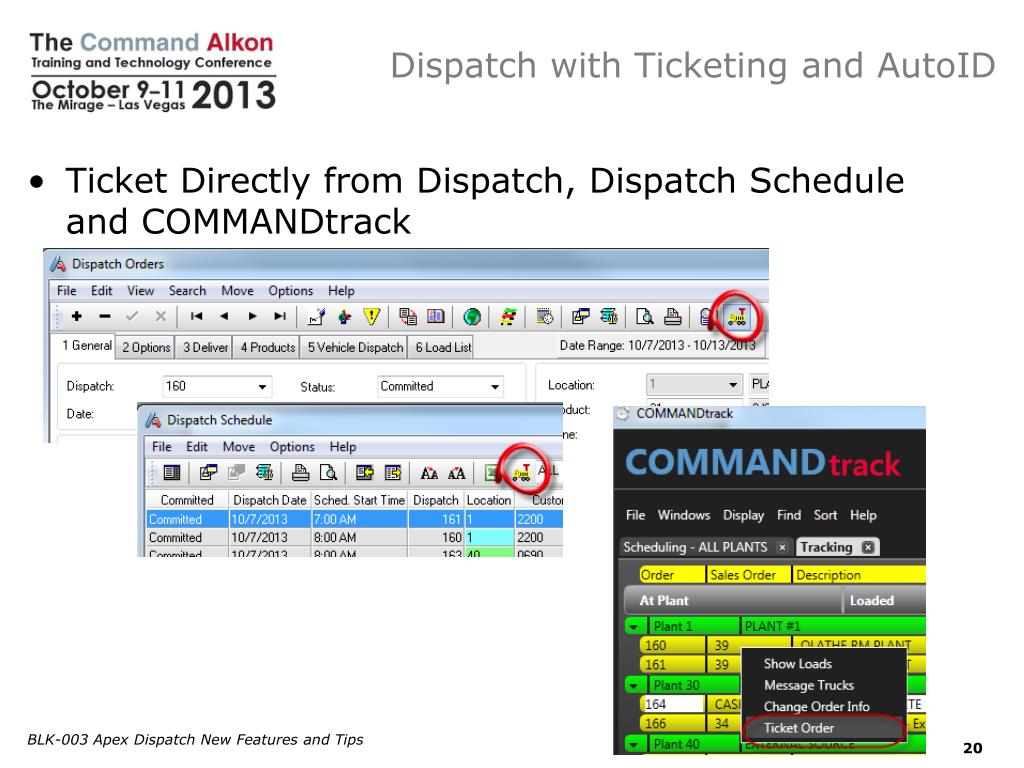The image size is (1024, 768).
Task: Click the yellow warning triangle toolbar icon
Action: (371, 317)
